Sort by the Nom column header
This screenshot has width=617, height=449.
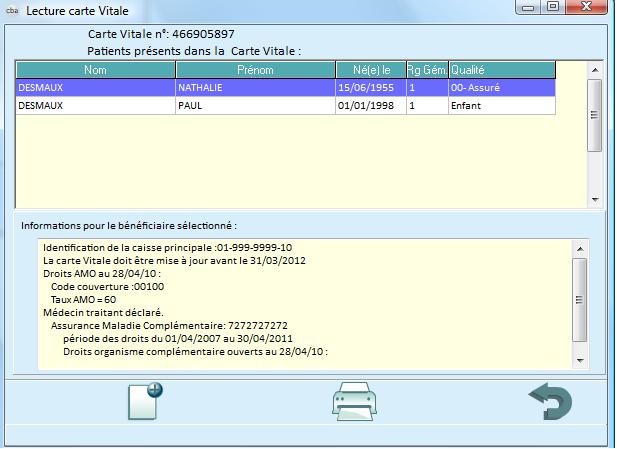[95, 70]
